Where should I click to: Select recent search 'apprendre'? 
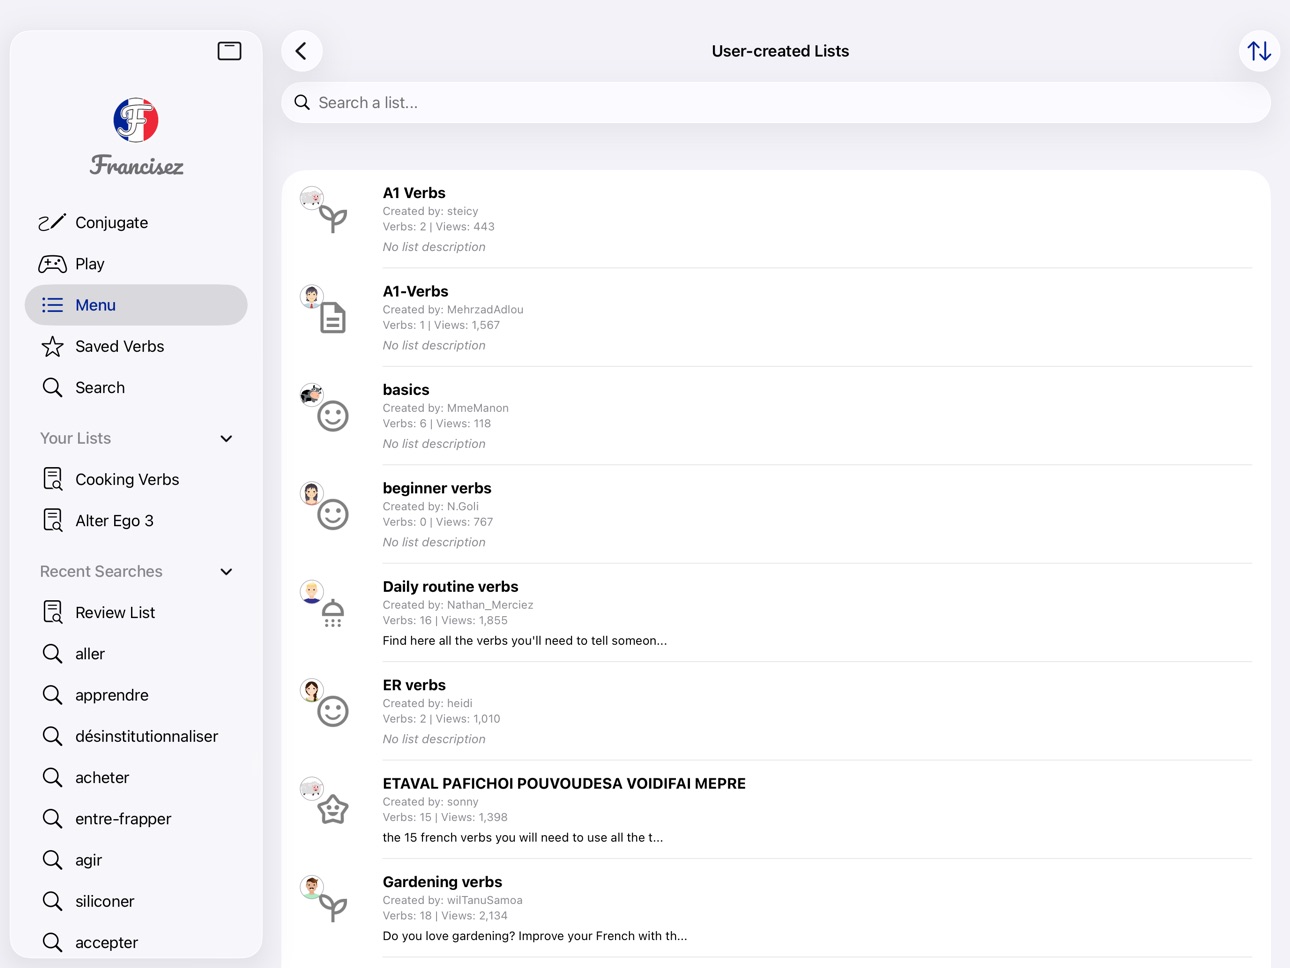(x=136, y=695)
